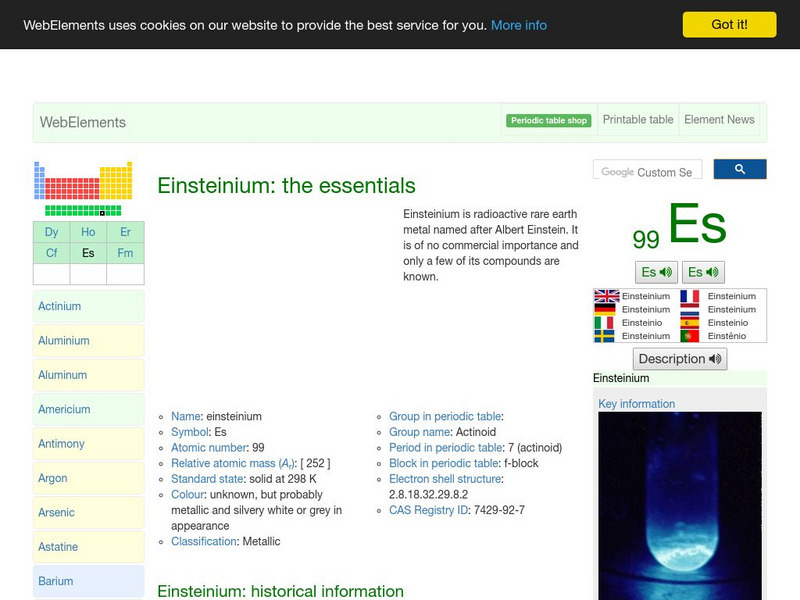Open the Key information link
Image resolution: width=800 pixels, height=600 pixels.
point(636,404)
